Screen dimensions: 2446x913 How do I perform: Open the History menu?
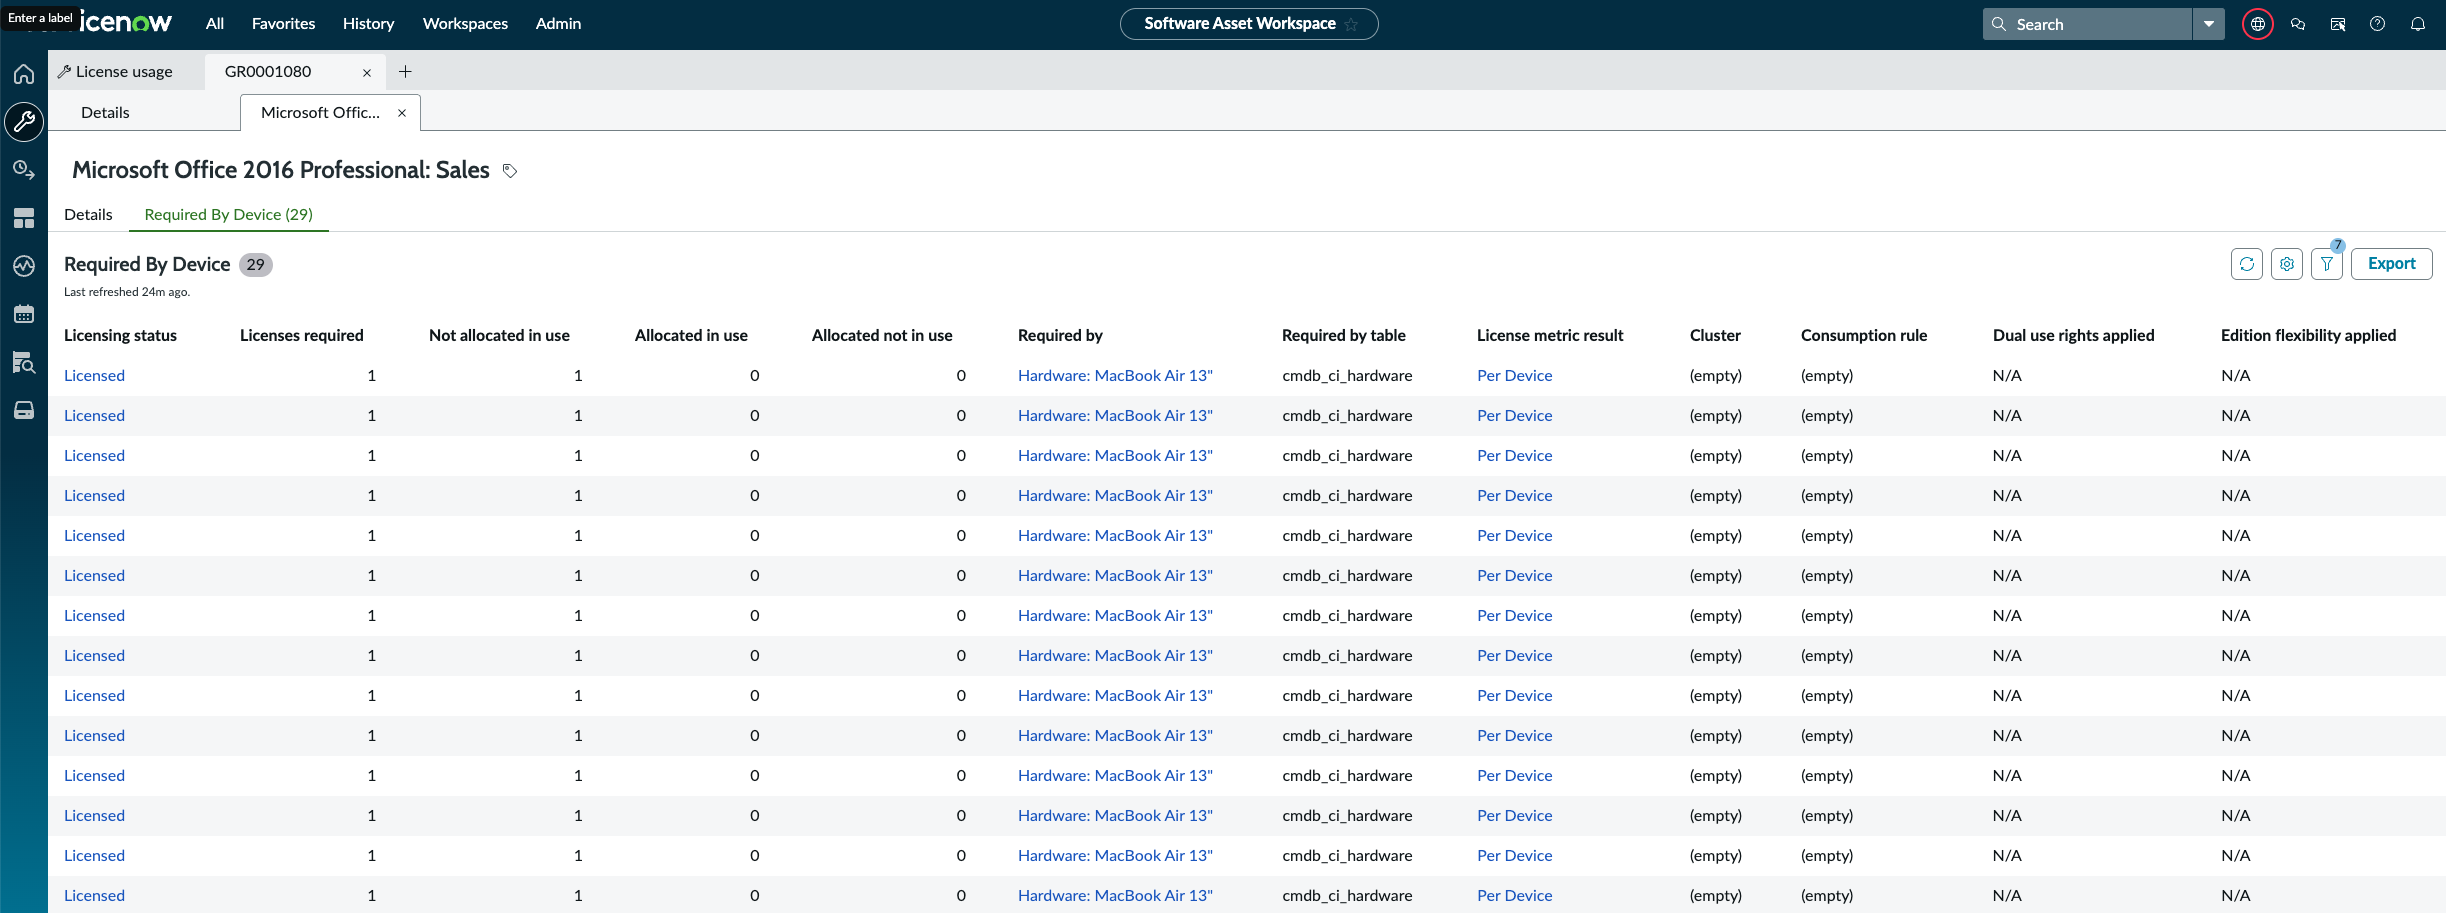(368, 23)
